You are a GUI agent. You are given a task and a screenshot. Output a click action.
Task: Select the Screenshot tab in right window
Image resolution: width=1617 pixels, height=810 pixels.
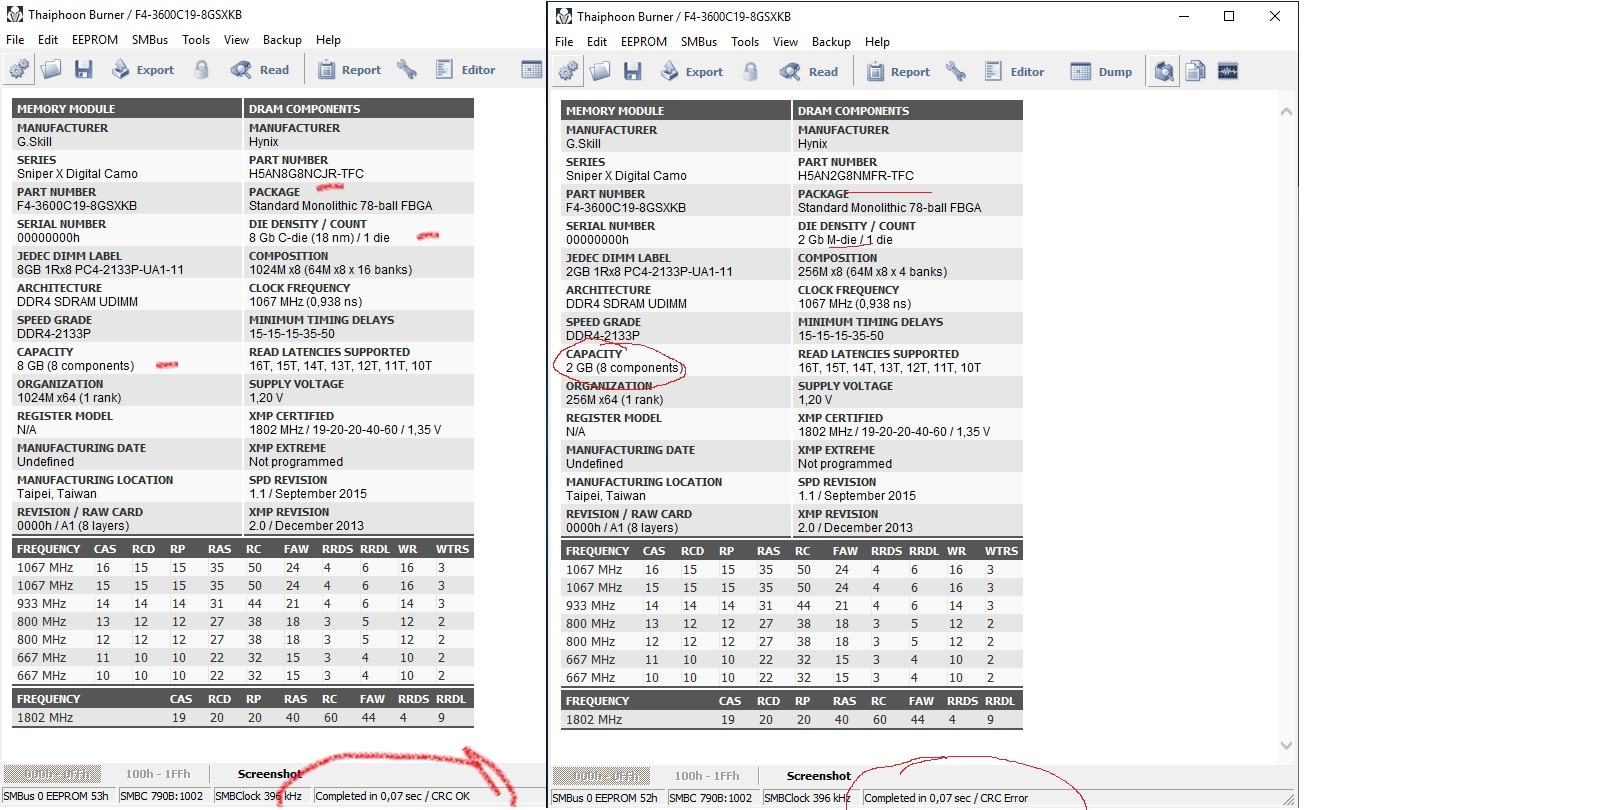click(818, 776)
